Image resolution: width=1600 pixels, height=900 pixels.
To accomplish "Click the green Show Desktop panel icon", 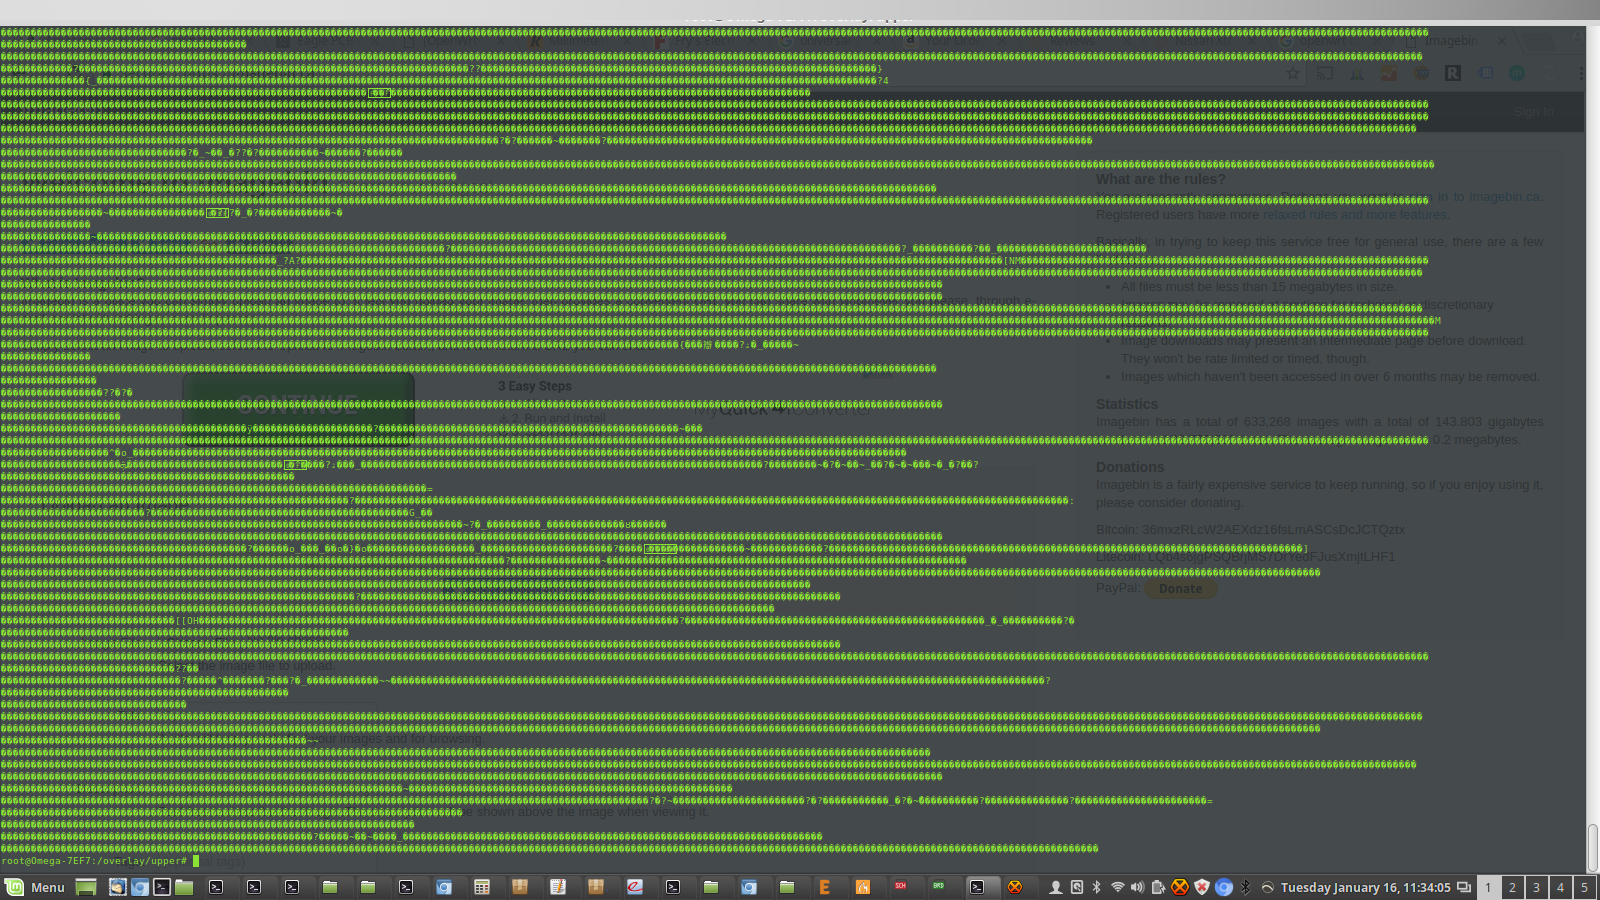I will click(86, 887).
